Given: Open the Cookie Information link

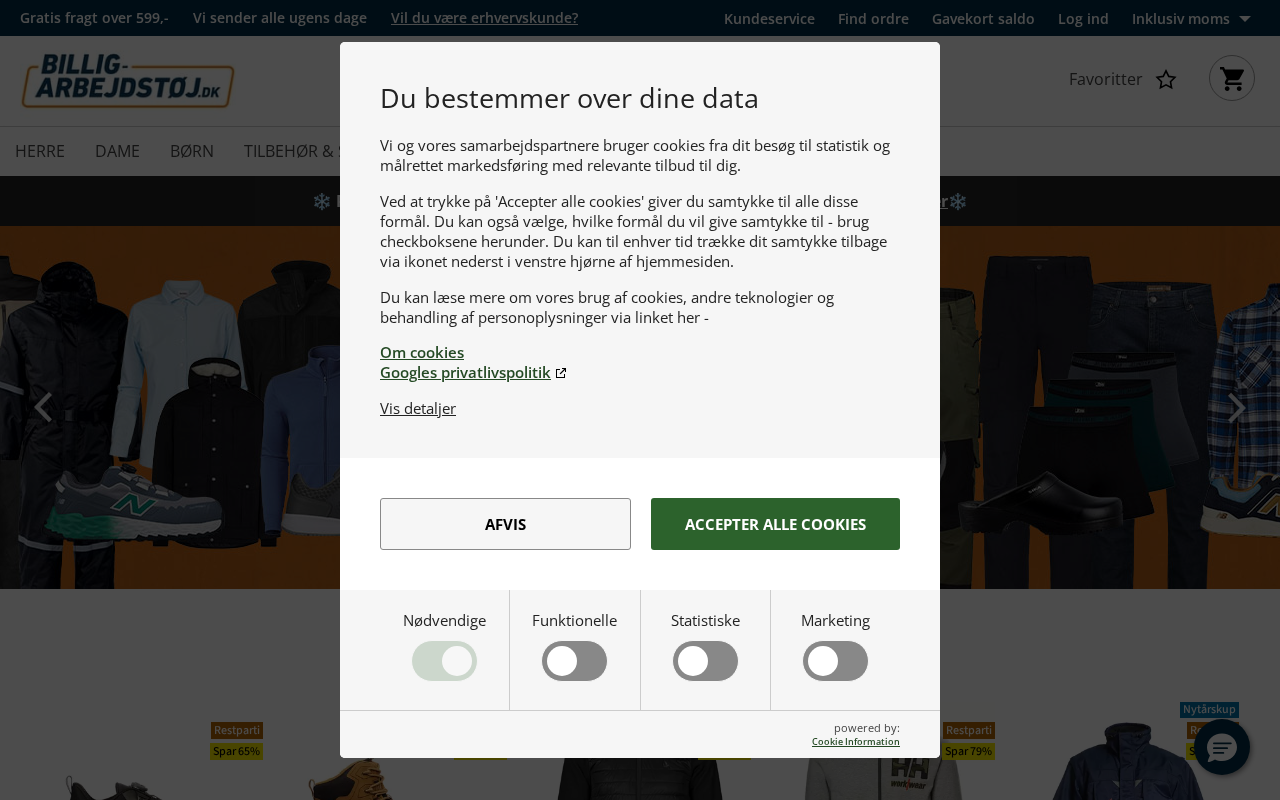Looking at the screenshot, I should [855, 741].
